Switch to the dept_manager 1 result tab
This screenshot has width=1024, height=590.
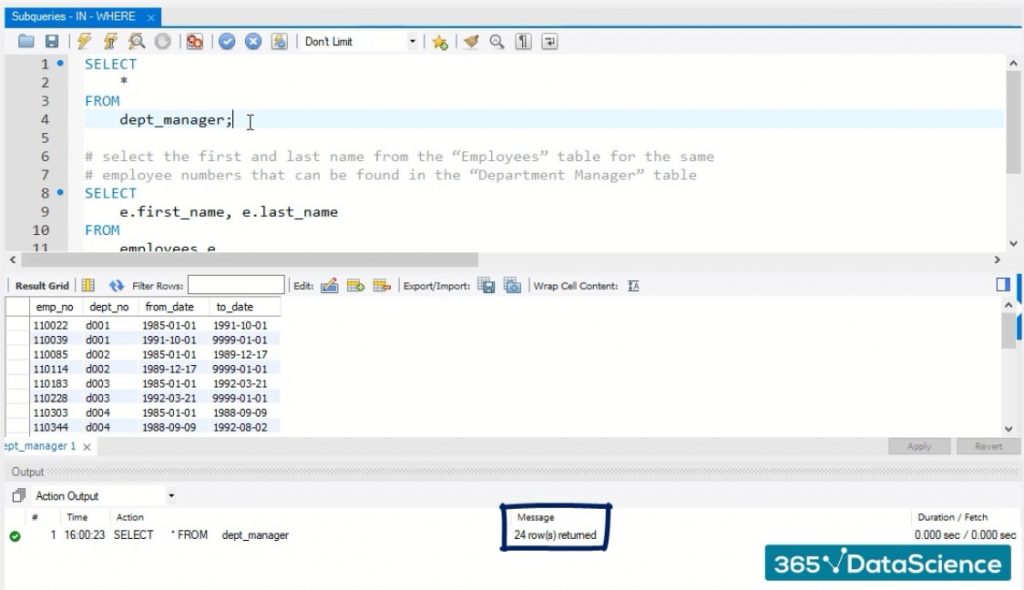38,446
